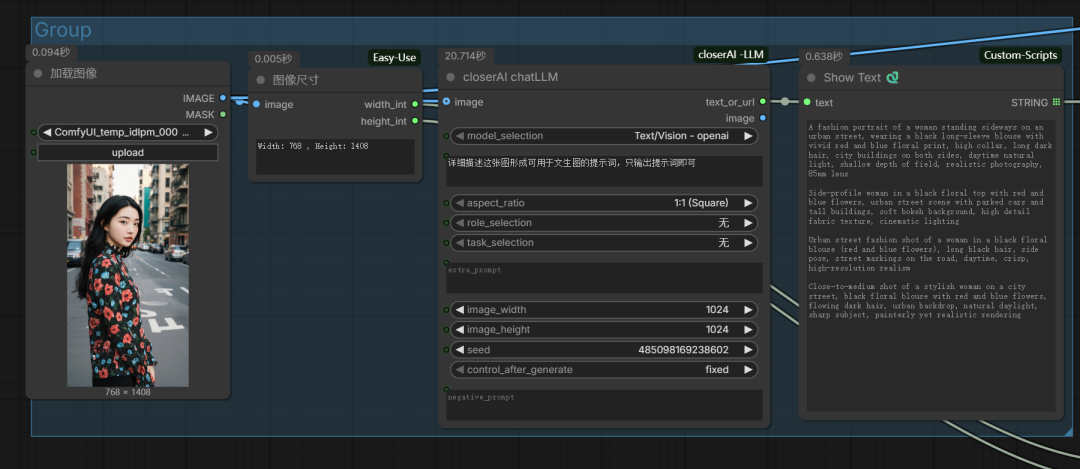
Task: Click the 加载图像 node title
Action: [74, 73]
